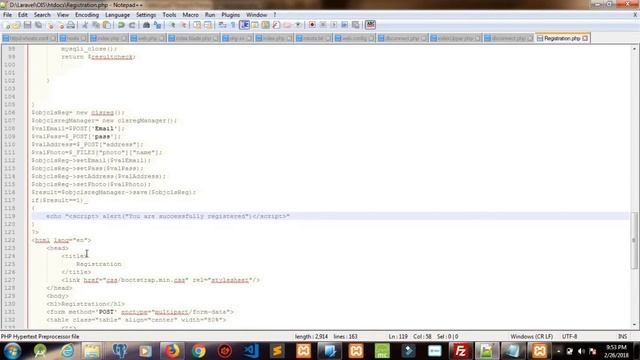Click the Stop macro recording icon
Viewport: 640px width, 360px height.
pyautogui.click(x=323, y=25)
